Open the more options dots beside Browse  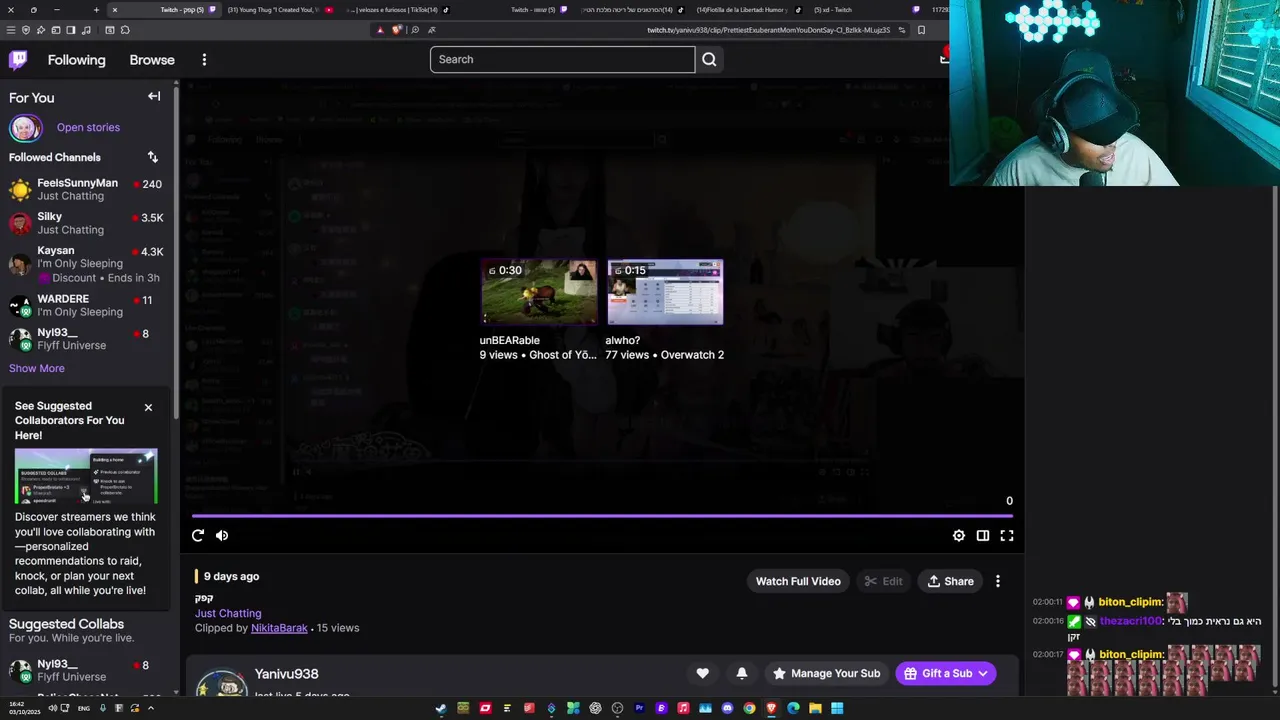pyautogui.click(x=204, y=60)
